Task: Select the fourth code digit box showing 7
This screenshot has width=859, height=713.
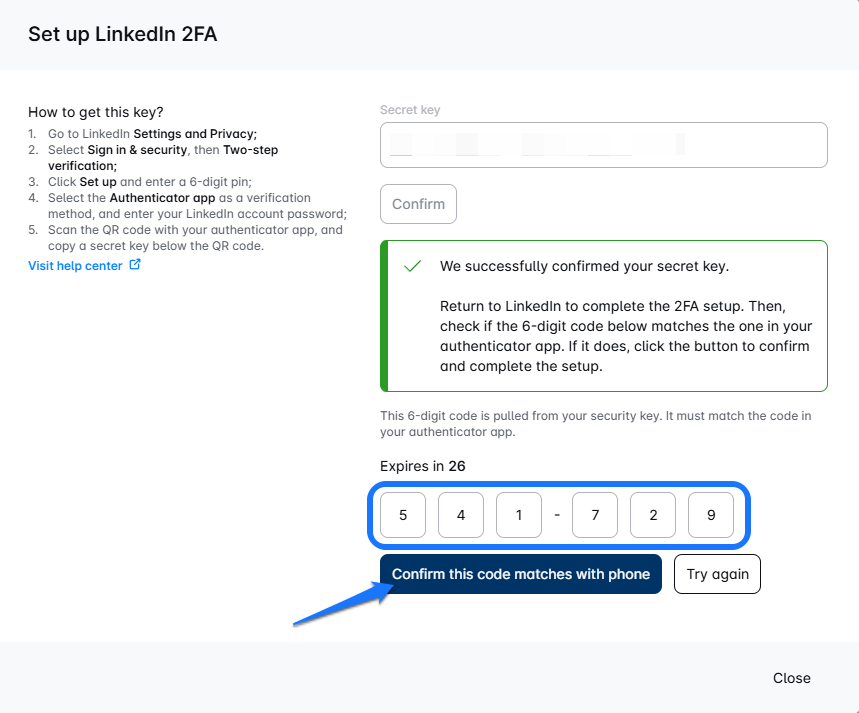Action: 595,516
